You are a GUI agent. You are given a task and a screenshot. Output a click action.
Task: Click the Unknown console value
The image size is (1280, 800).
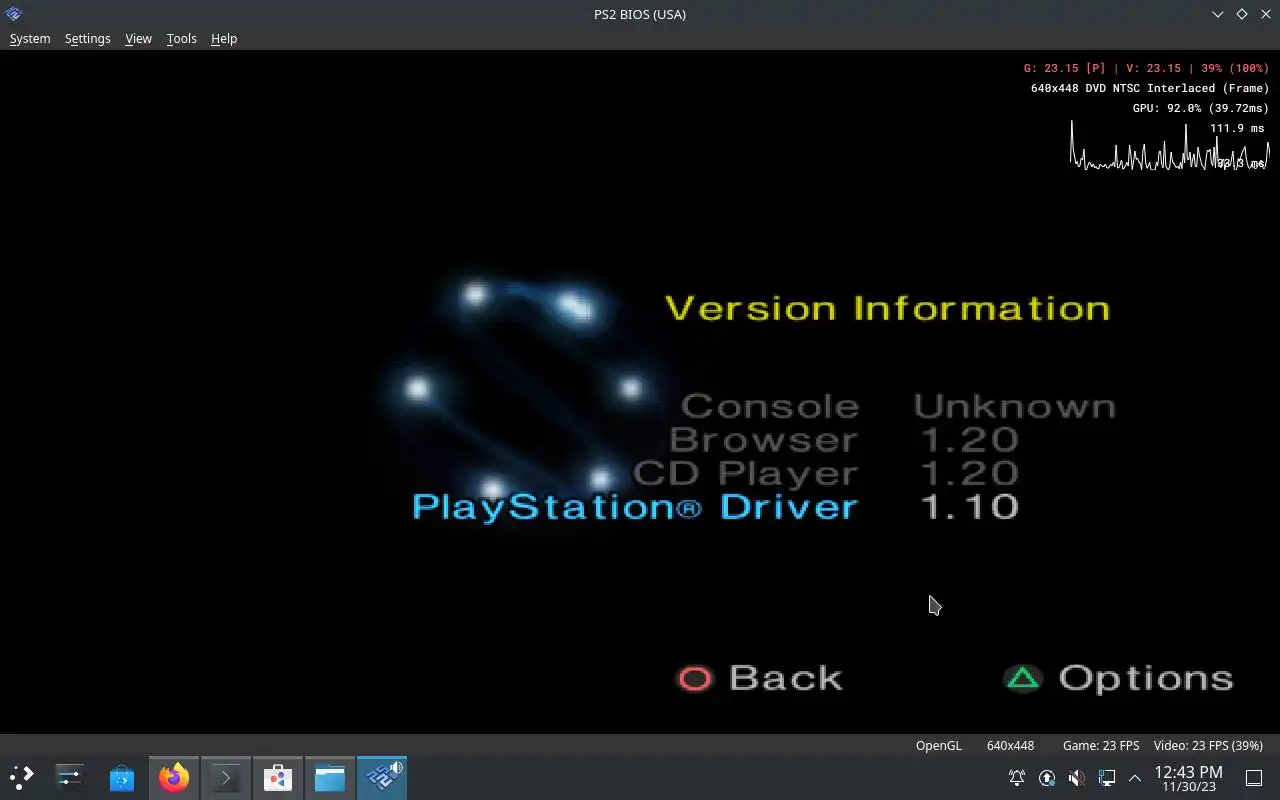1014,406
